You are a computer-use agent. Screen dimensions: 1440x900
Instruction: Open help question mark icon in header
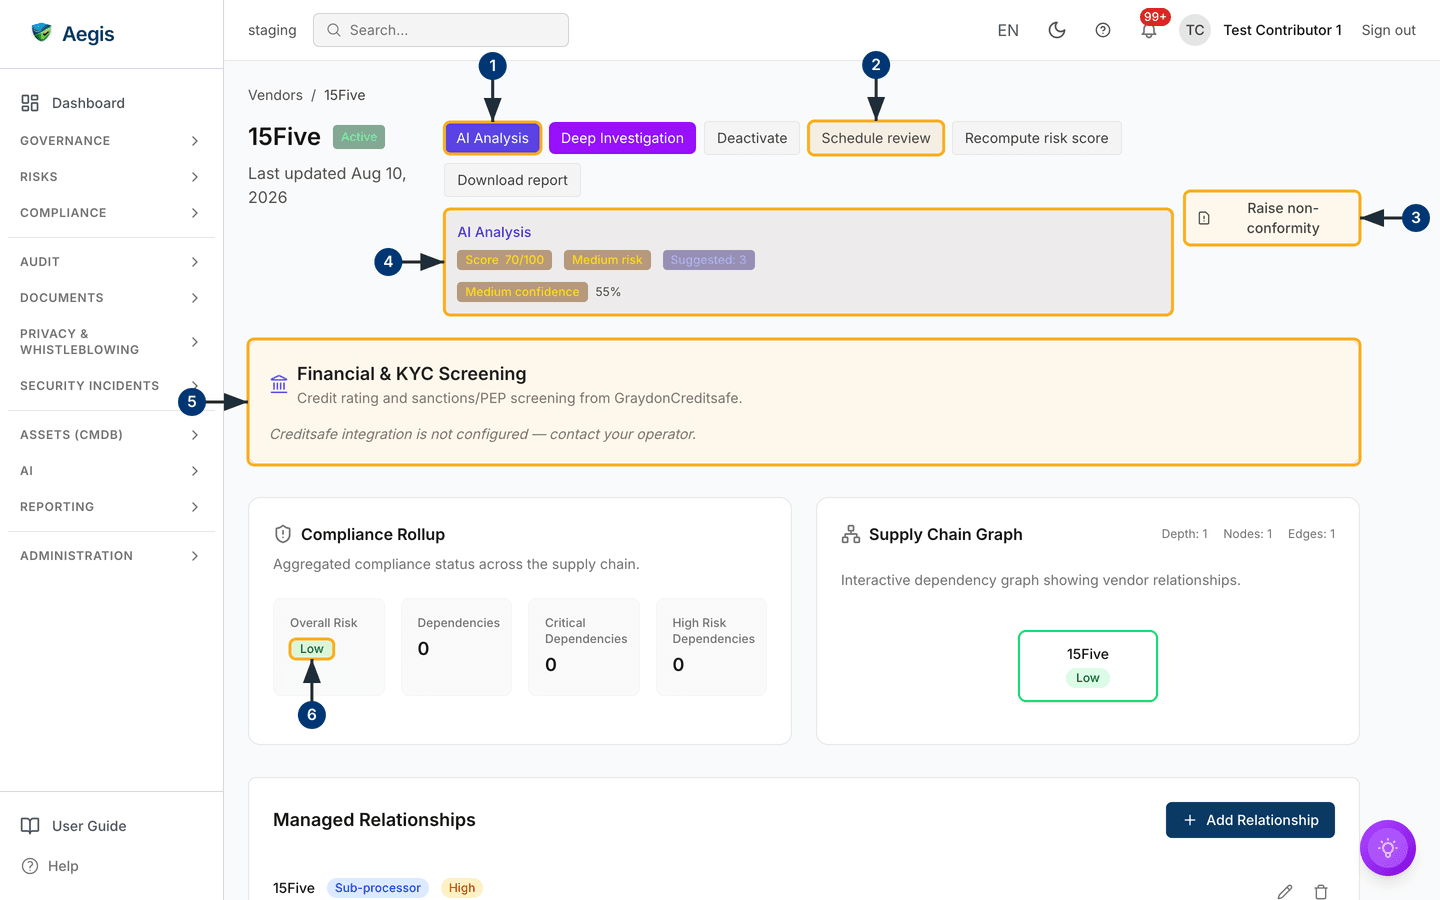(x=1103, y=30)
